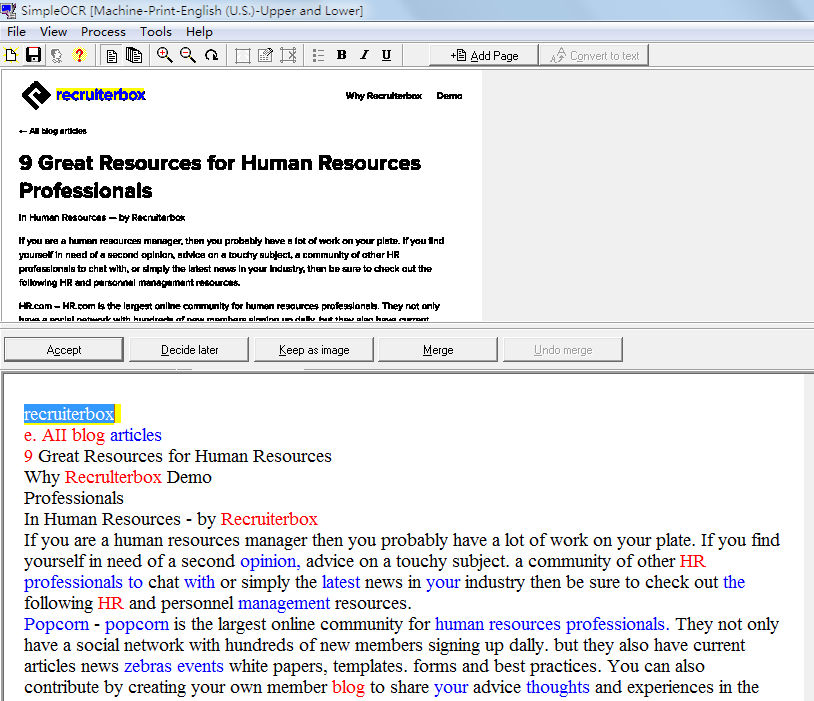Zoom out with the minus magnifier
This screenshot has height=701, width=814.
pos(188,55)
